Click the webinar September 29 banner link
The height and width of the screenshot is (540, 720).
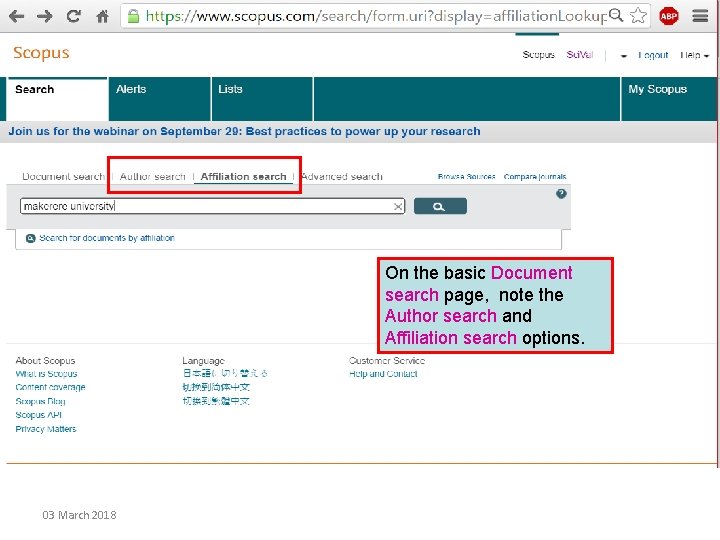pyautogui.click(x=244, y=131)
